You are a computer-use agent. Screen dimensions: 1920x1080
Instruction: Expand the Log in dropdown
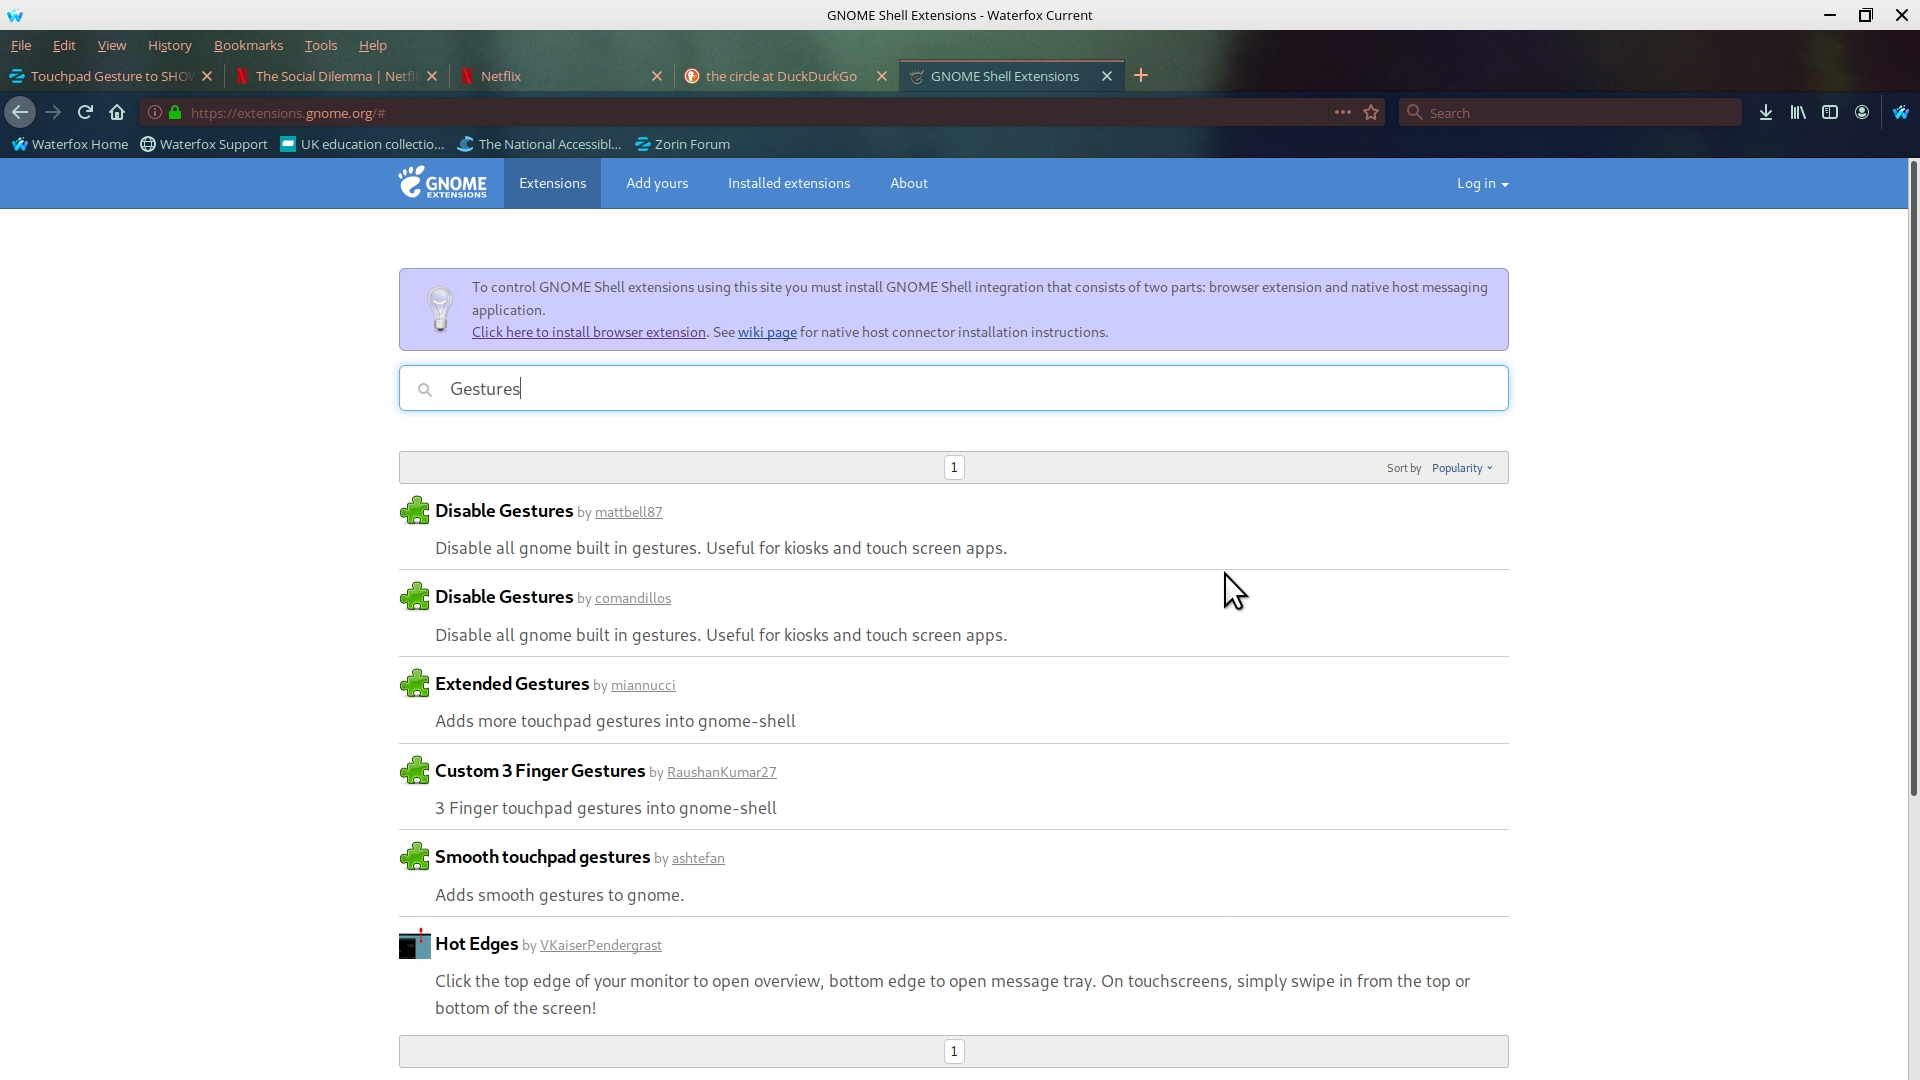click(x=1483, y=183)
